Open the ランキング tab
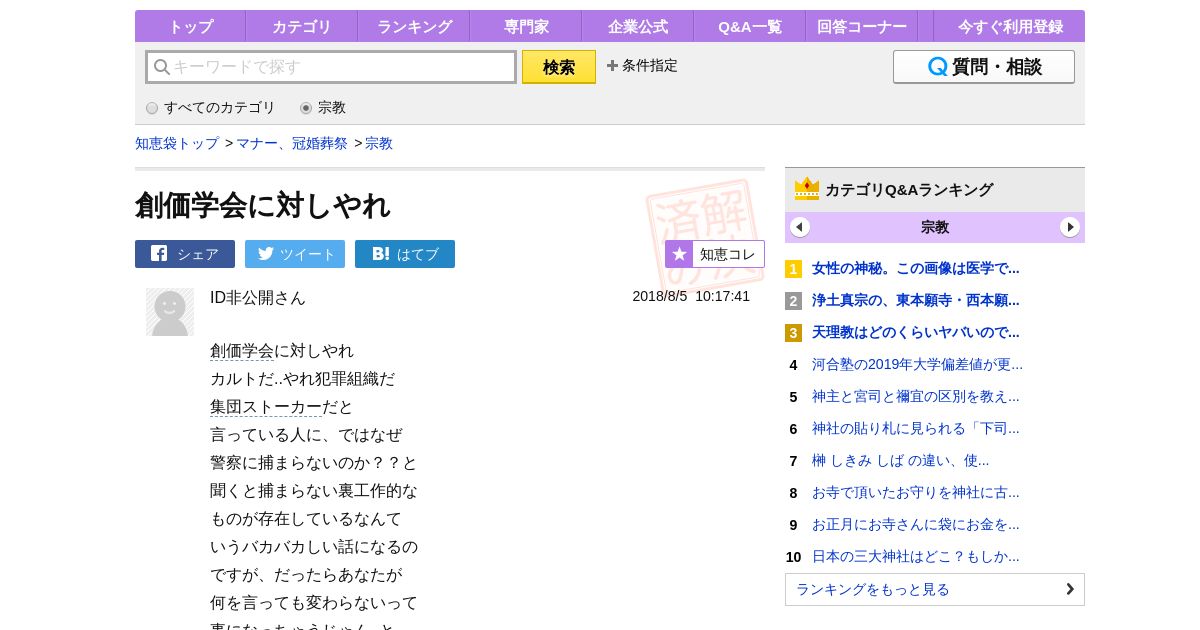This screenshot has height=630, width=1200. pyautogui.click(x=414, y=27)
